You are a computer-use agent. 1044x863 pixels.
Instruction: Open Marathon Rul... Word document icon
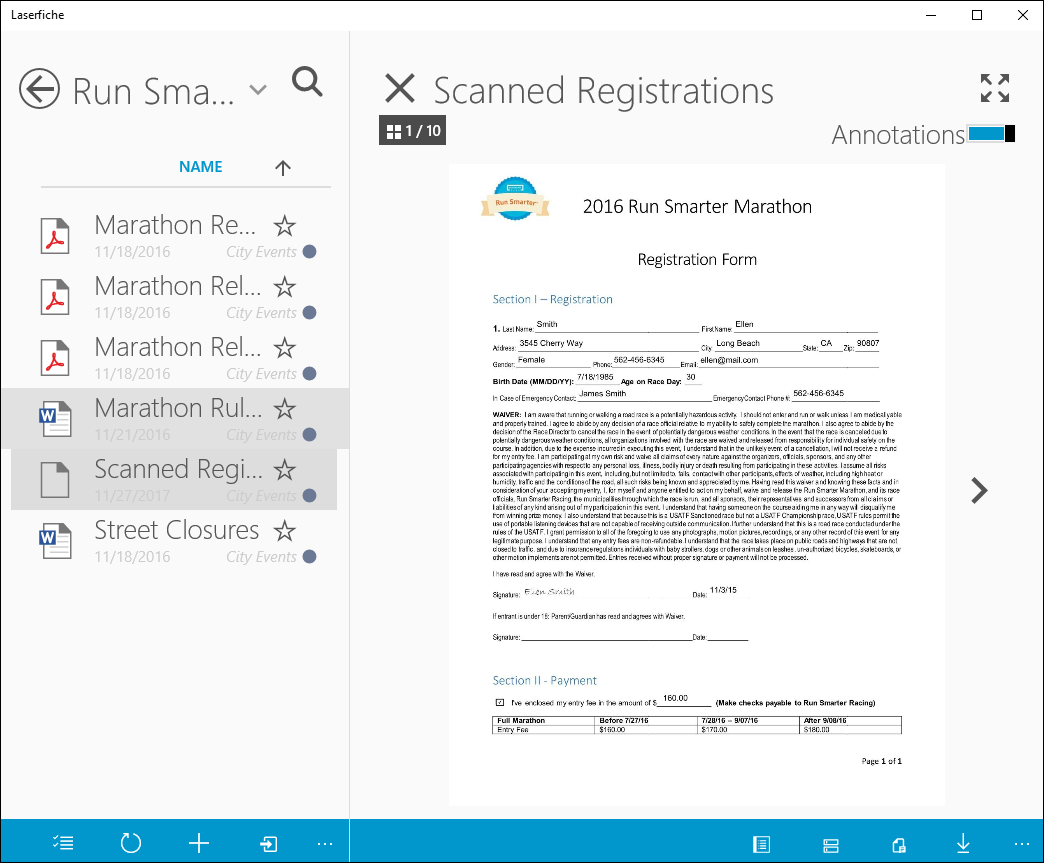55,419
